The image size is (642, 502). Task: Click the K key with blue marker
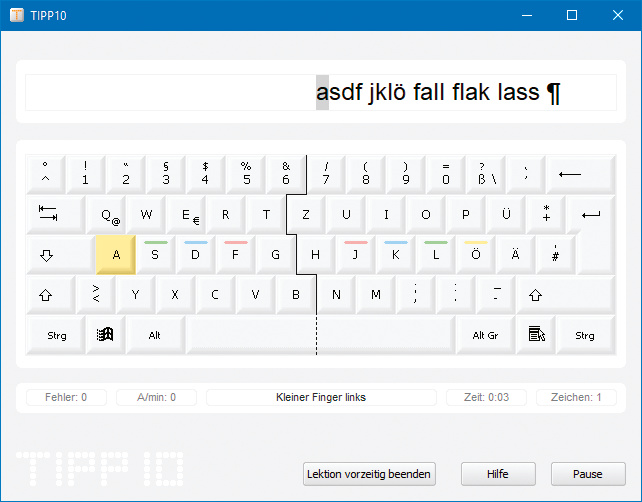click(396, 255)
